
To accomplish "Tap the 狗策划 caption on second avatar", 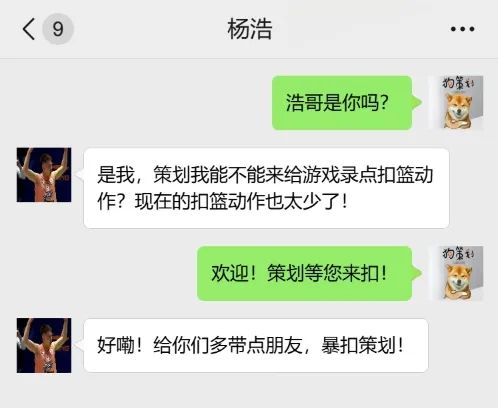I will (x=458, y=254).
